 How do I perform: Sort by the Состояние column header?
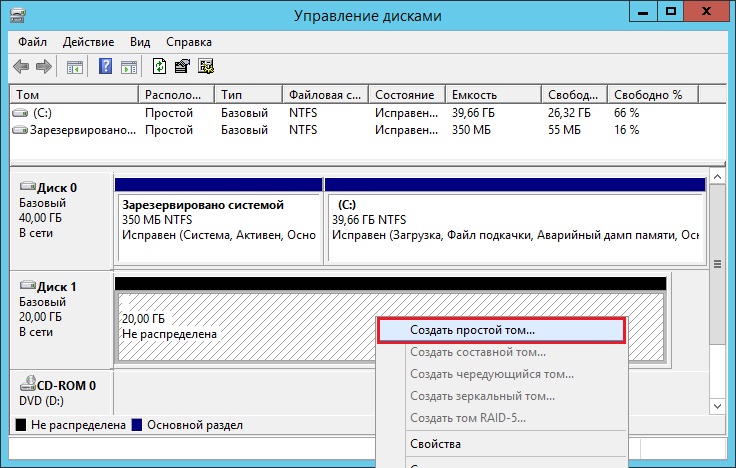click(402, 94)
